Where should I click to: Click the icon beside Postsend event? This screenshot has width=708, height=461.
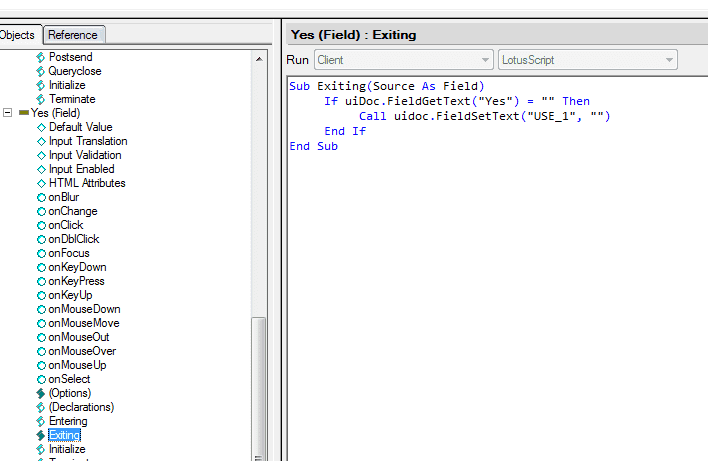[41, 57]
